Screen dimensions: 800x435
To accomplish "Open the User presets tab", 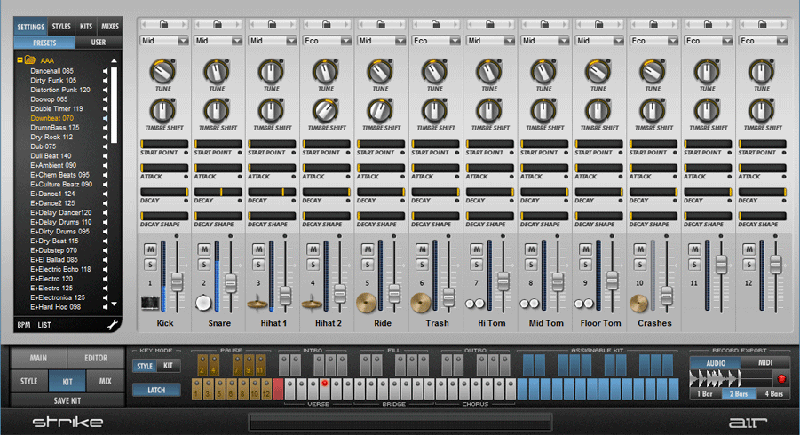I will pos(98,42).
